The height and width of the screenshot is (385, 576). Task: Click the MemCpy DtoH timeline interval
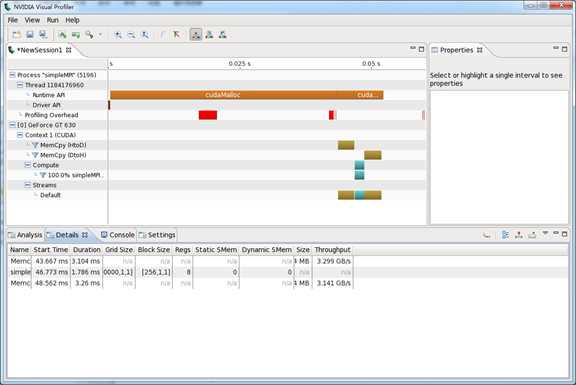click(x=372, y=155)
